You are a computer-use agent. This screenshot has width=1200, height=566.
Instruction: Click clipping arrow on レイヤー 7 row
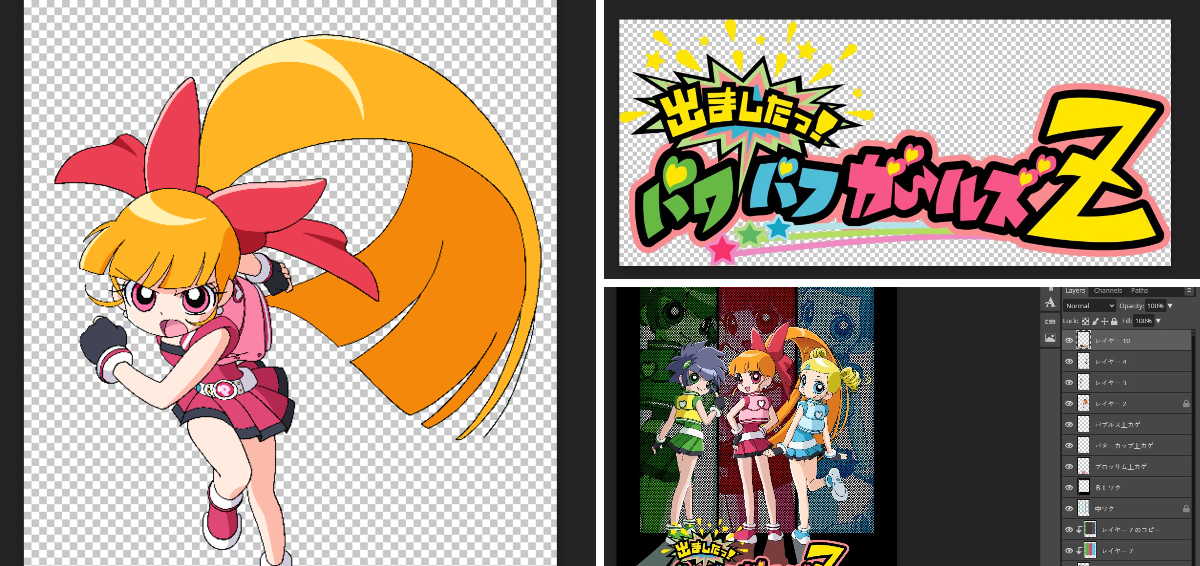pos(1079,551)
